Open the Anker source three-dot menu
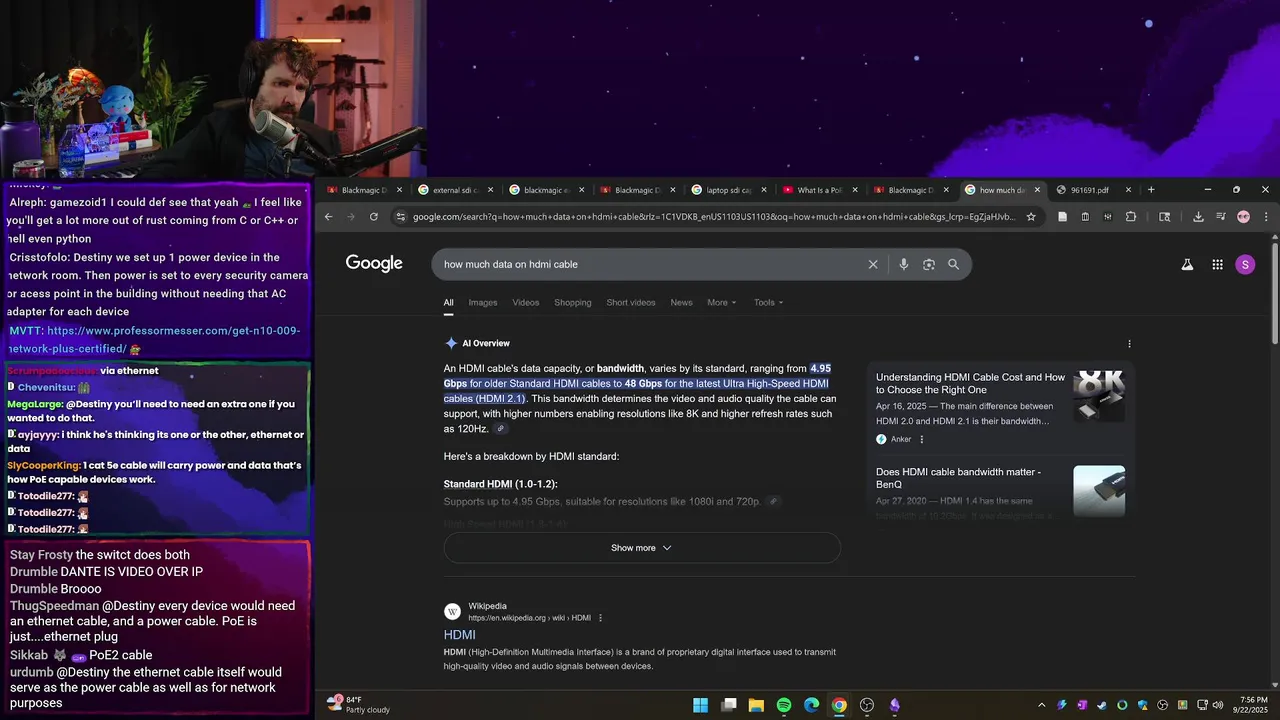Screen dimensions: 1280x720 click(x=921, y=439)
